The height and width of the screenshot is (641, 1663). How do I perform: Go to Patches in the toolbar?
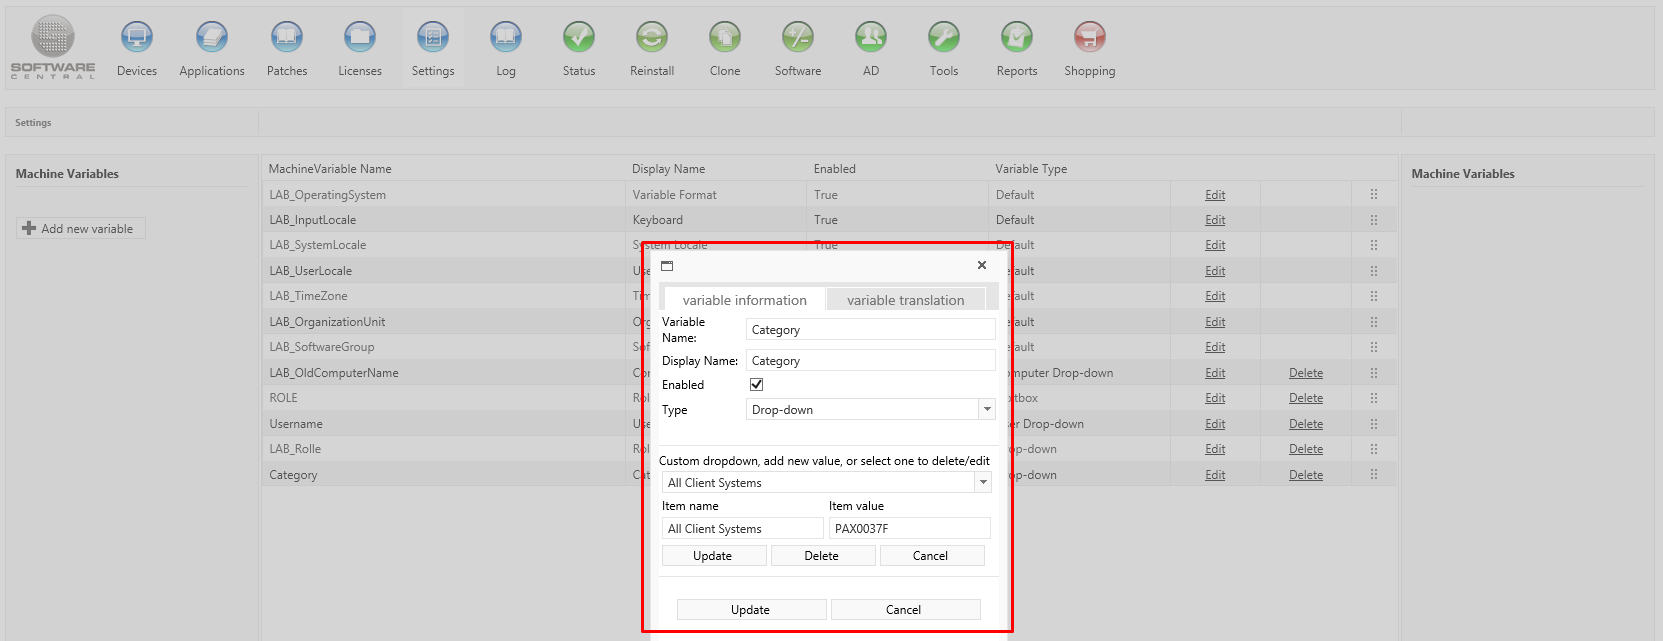pyautogui.click(x=287, y=38)
